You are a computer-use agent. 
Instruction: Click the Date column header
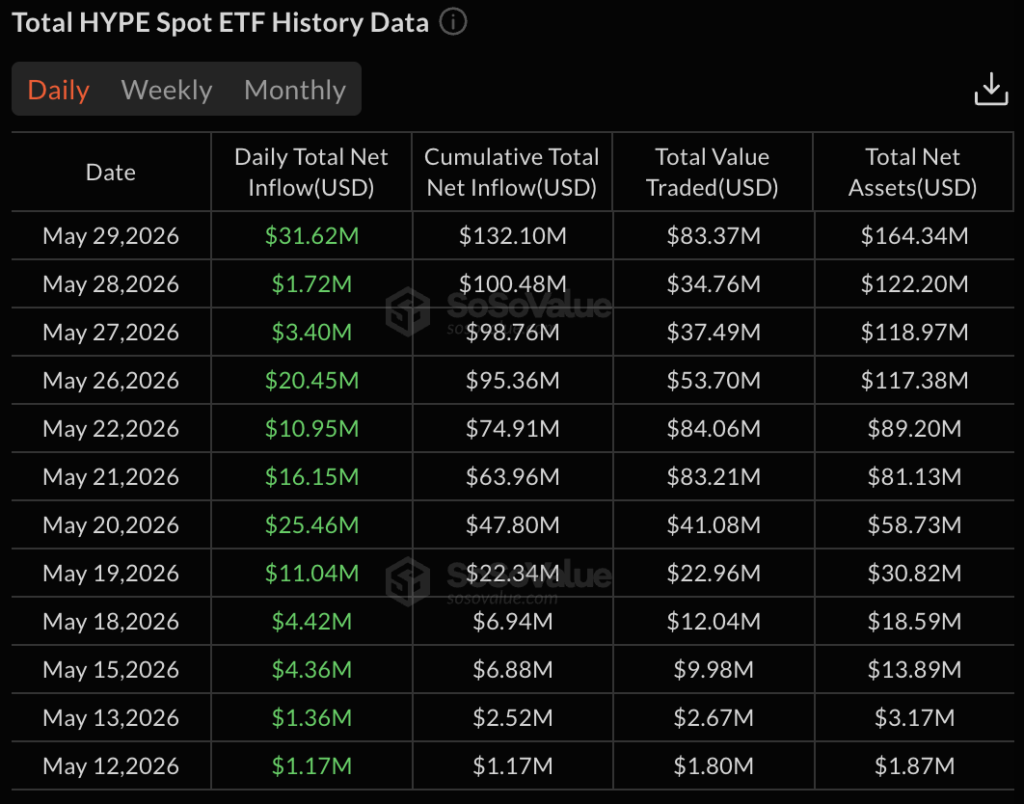pos(110,172)
